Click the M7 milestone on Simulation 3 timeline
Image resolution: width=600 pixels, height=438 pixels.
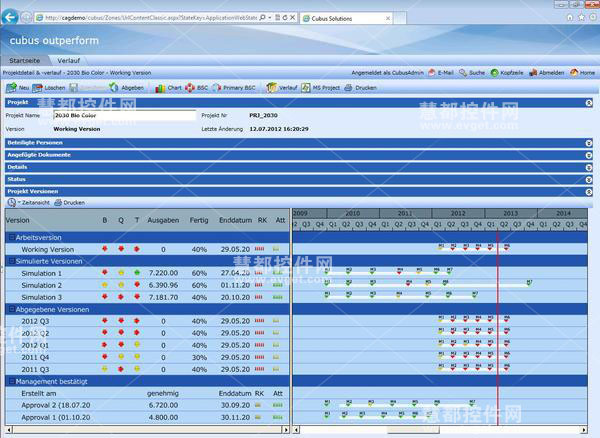[x=474, y=294]
